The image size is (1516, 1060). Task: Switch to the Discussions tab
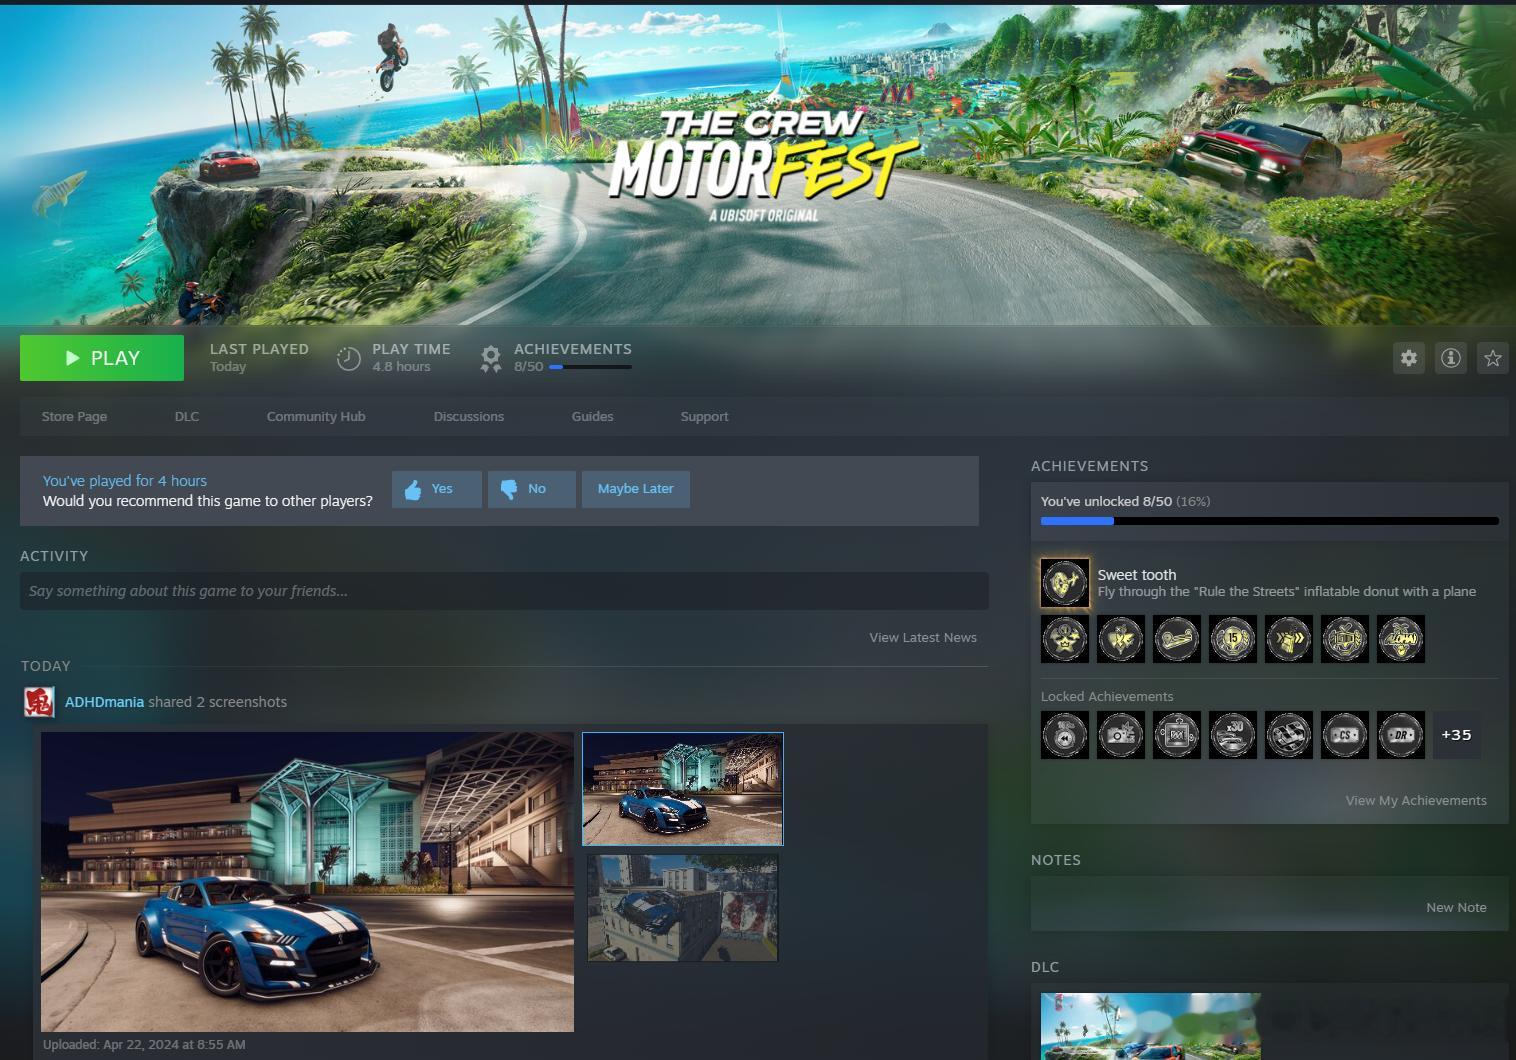point(469,416)
